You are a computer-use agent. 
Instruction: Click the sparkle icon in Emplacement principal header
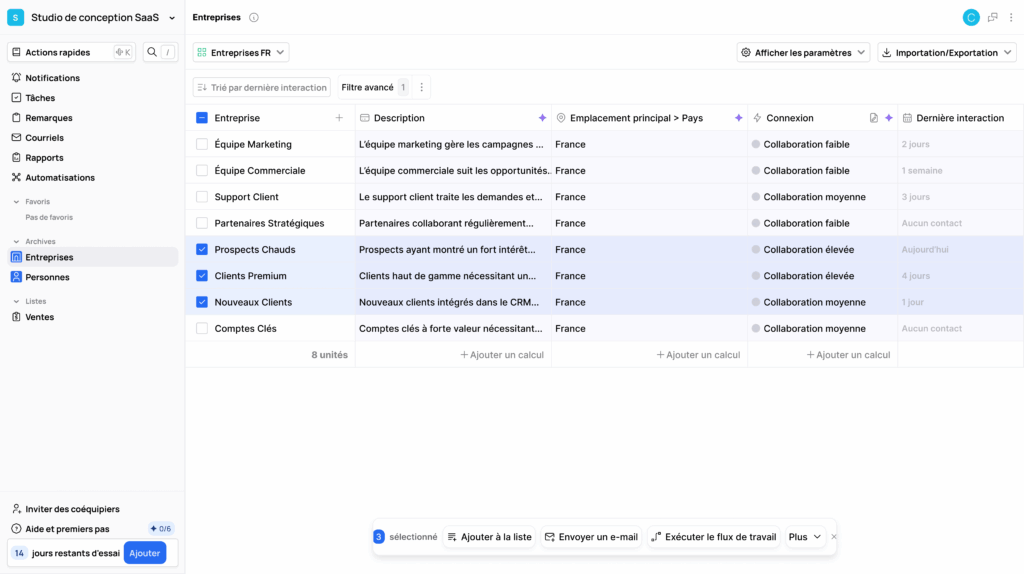pyautogui.click(x=738, y=118)
